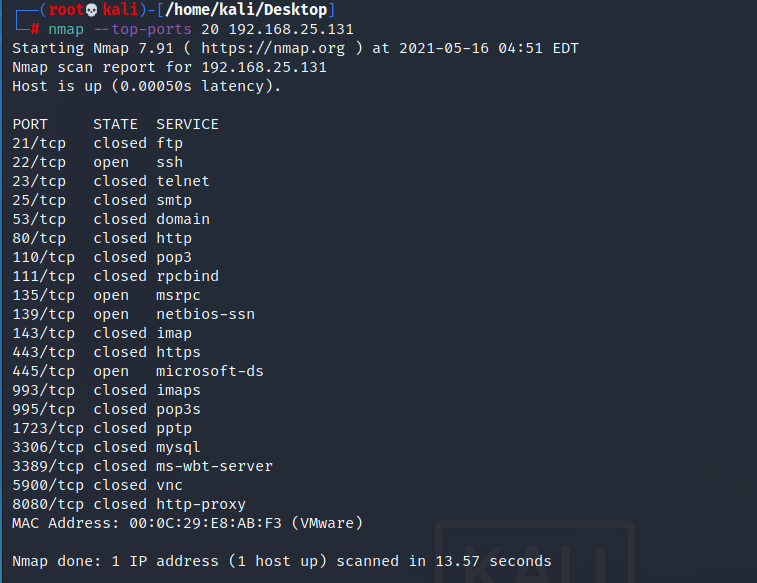Viewport: 757px width, 583px height.
Task: Click the 22/tcp open ssh line
Action: click(x=98, y=162)
